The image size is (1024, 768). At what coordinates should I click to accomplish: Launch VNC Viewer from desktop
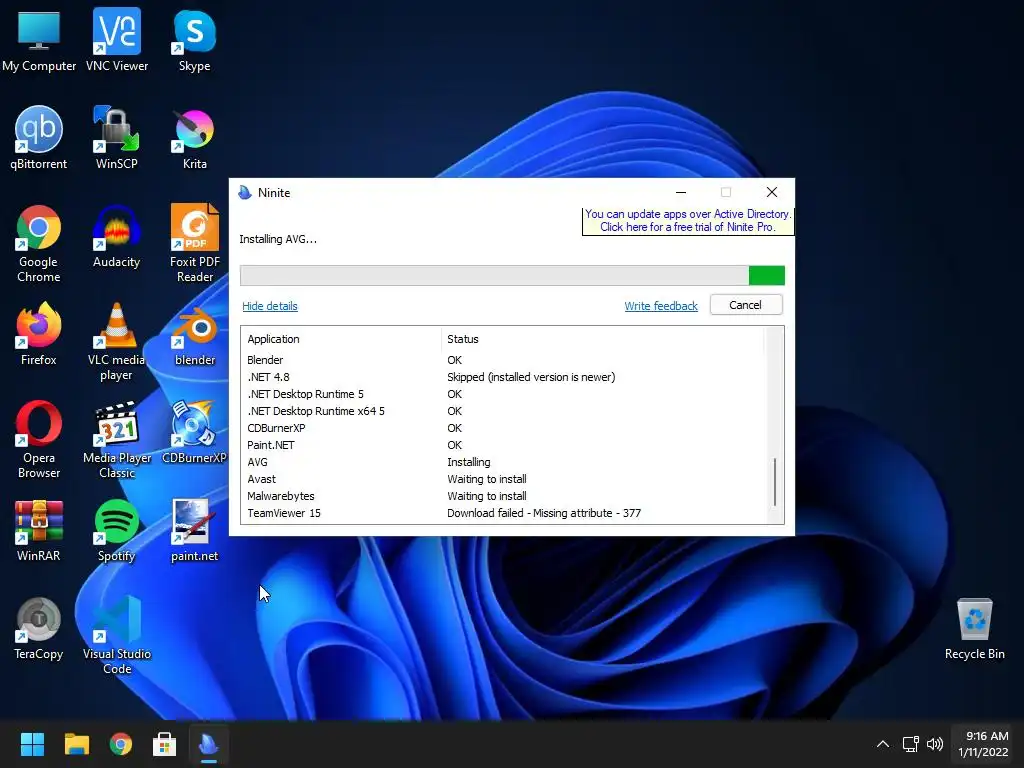(x=117, y=39)
